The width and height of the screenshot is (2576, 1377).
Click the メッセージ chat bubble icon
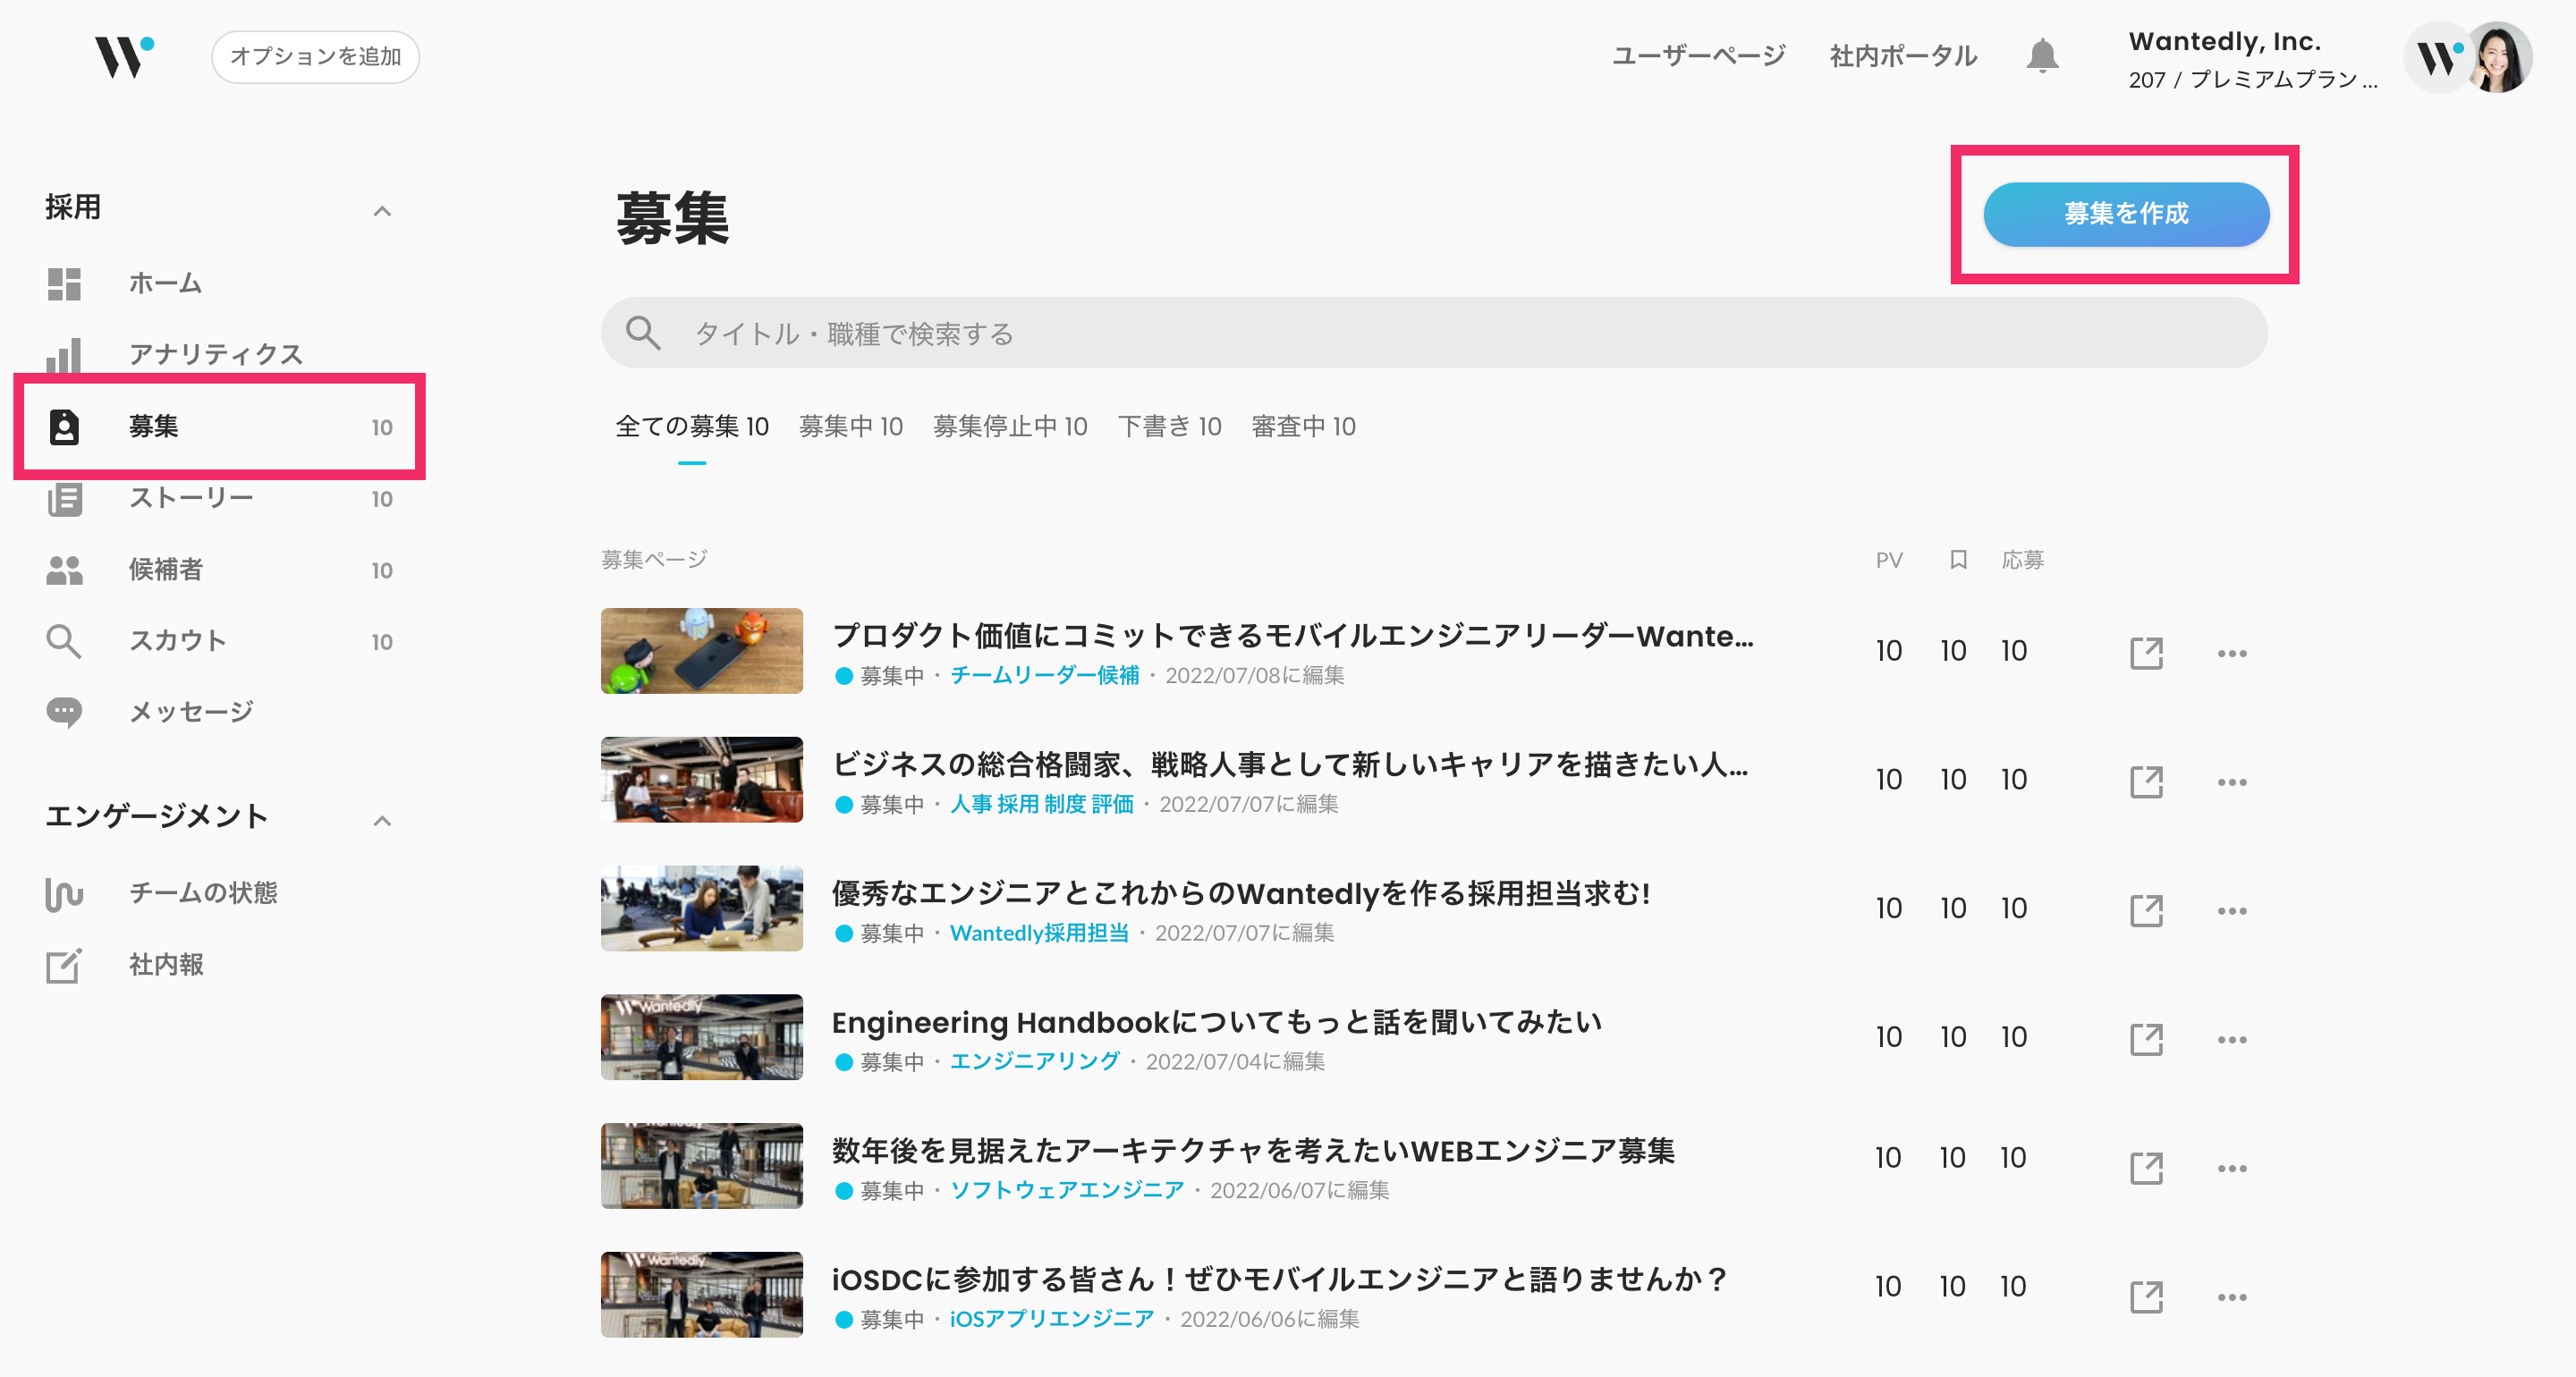click(64, 713)
